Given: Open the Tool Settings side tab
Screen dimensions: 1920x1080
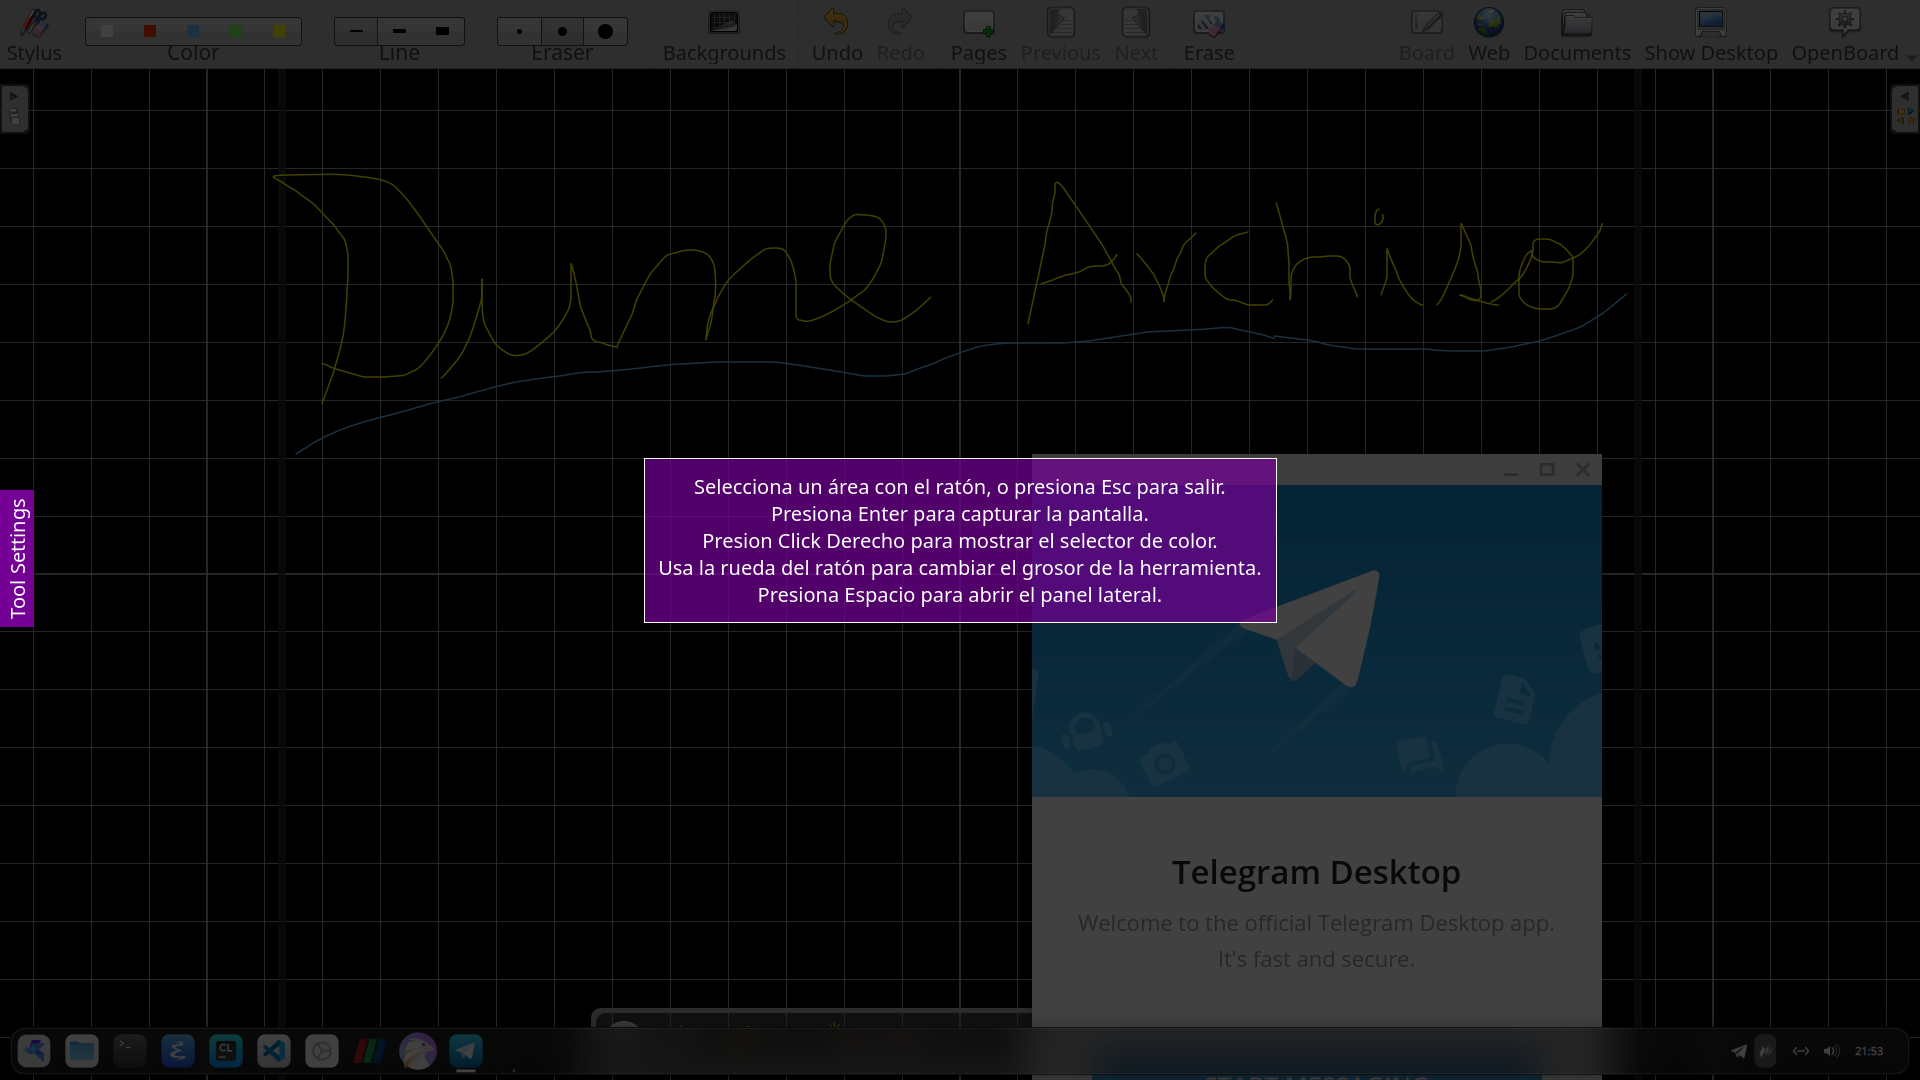Looking at the screenshot, I should (x=17, y=558).
